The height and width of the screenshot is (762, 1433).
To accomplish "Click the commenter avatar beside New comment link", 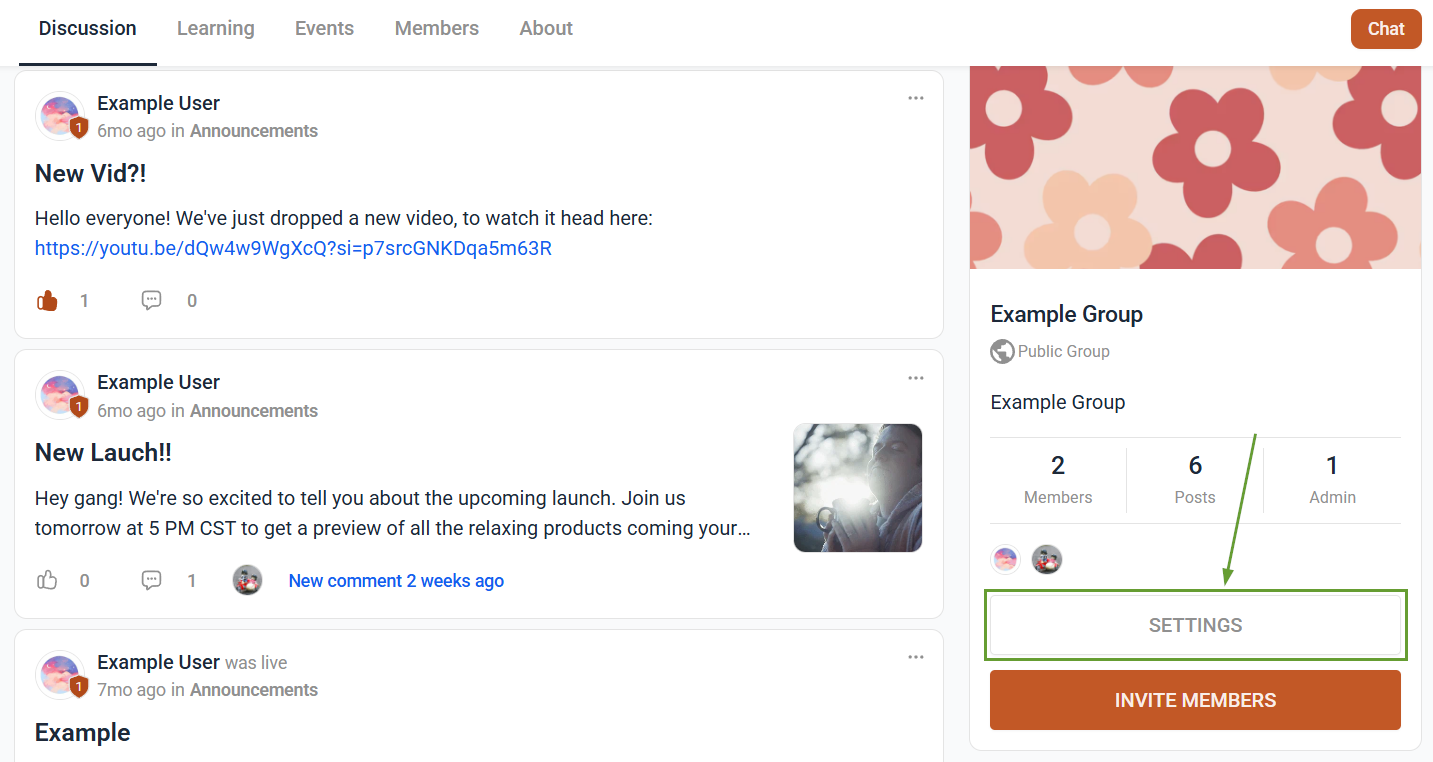I will pos(247,580).
